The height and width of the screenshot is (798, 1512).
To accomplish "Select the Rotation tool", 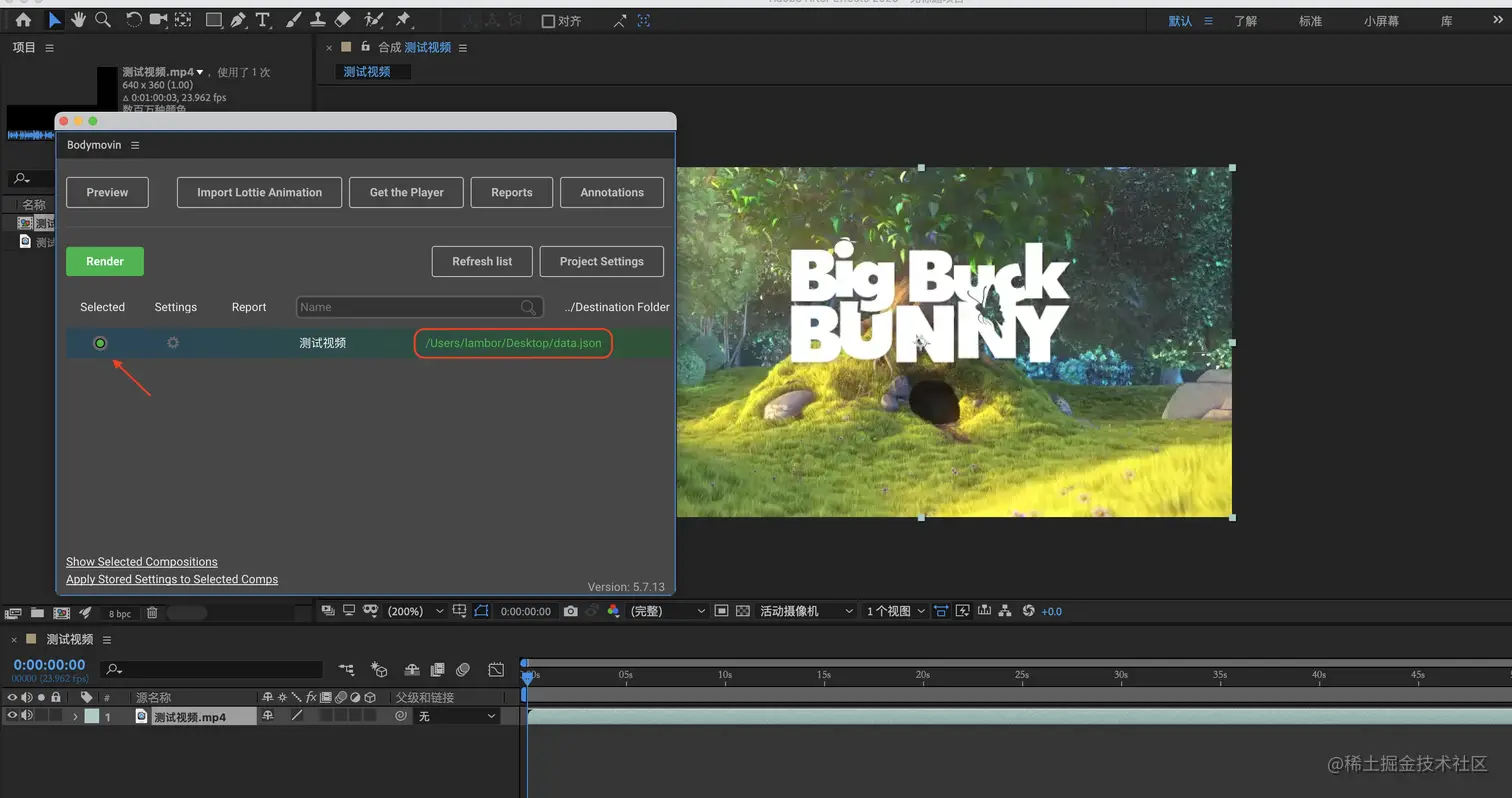I will point(133,20).
